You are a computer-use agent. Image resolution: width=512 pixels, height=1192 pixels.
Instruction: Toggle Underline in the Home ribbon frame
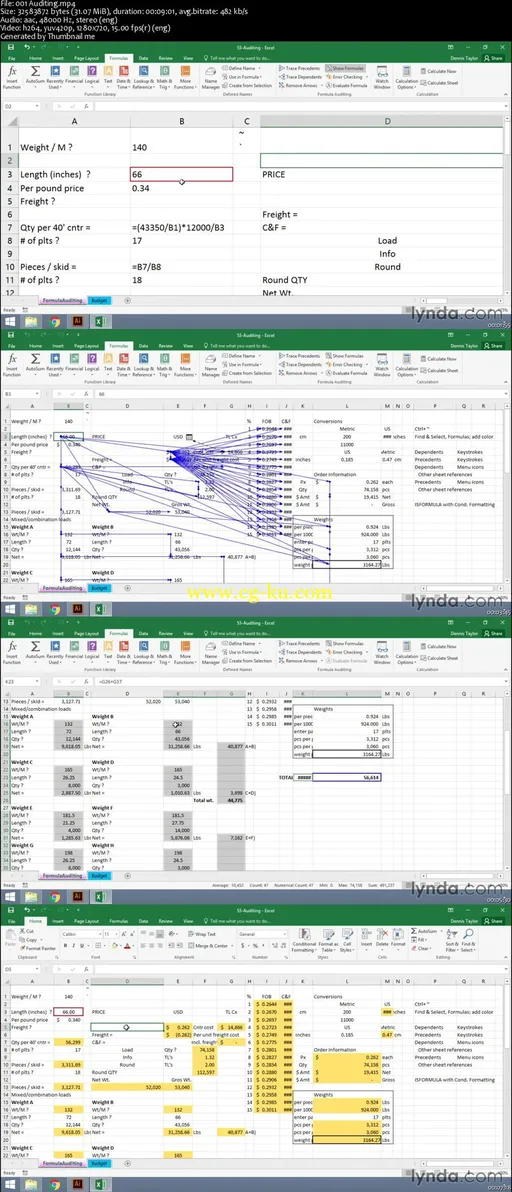point(83,946)
